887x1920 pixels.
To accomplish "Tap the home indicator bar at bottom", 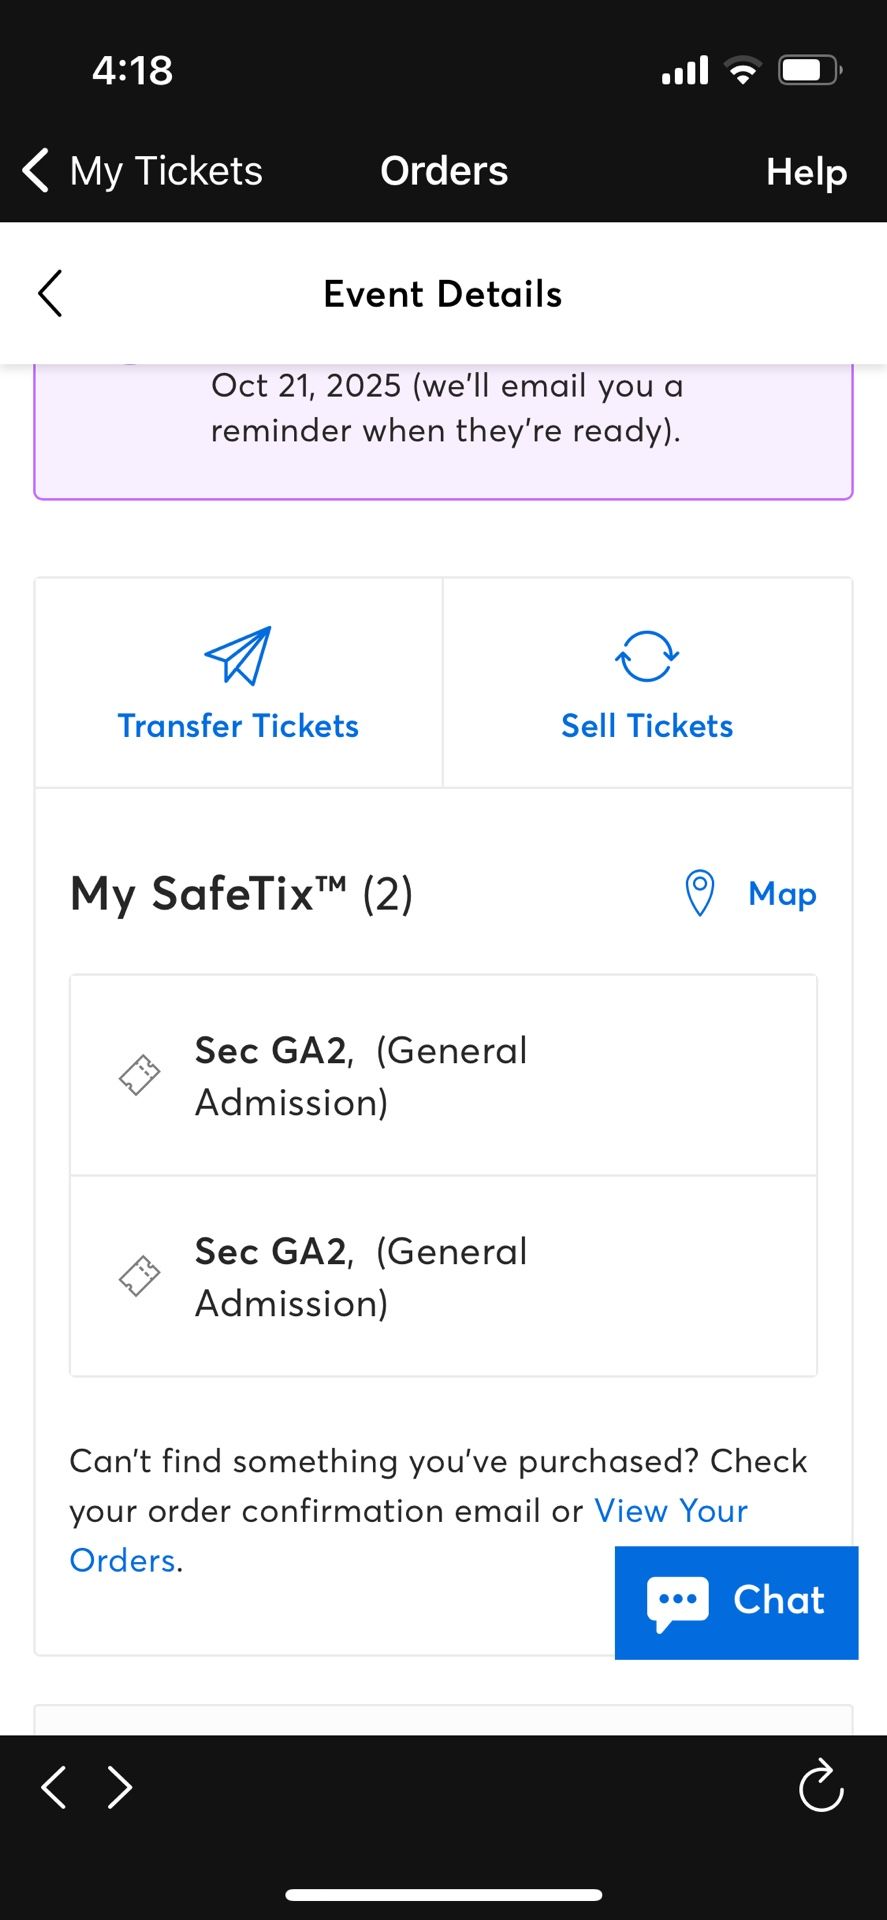I will (x=443, y=1893).
